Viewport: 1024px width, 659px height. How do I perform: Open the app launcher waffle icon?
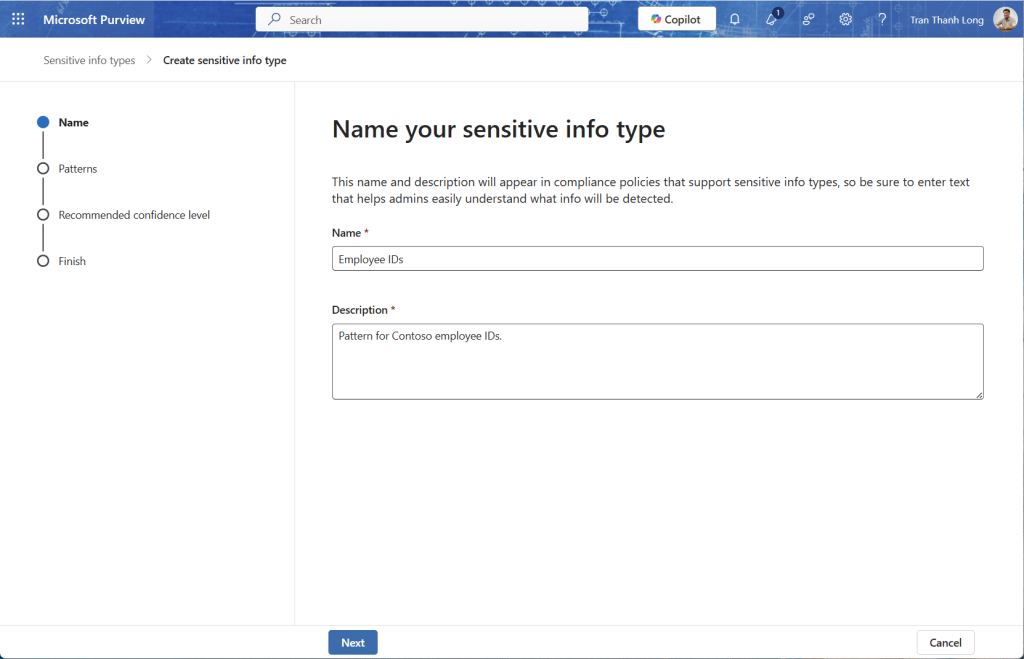tap(18, 20)
